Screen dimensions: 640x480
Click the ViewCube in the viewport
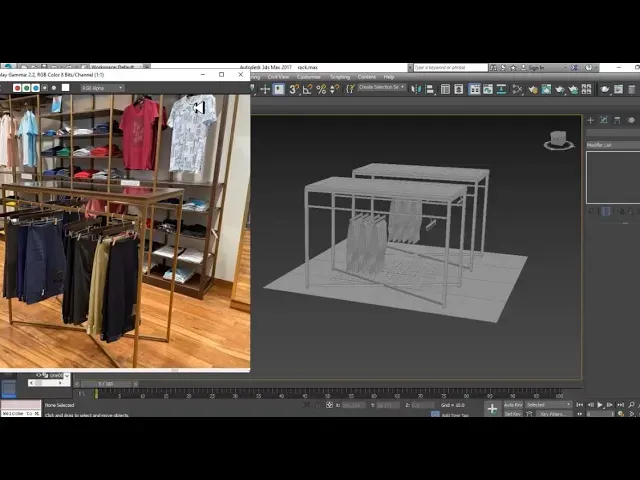(x=558, y=141)
